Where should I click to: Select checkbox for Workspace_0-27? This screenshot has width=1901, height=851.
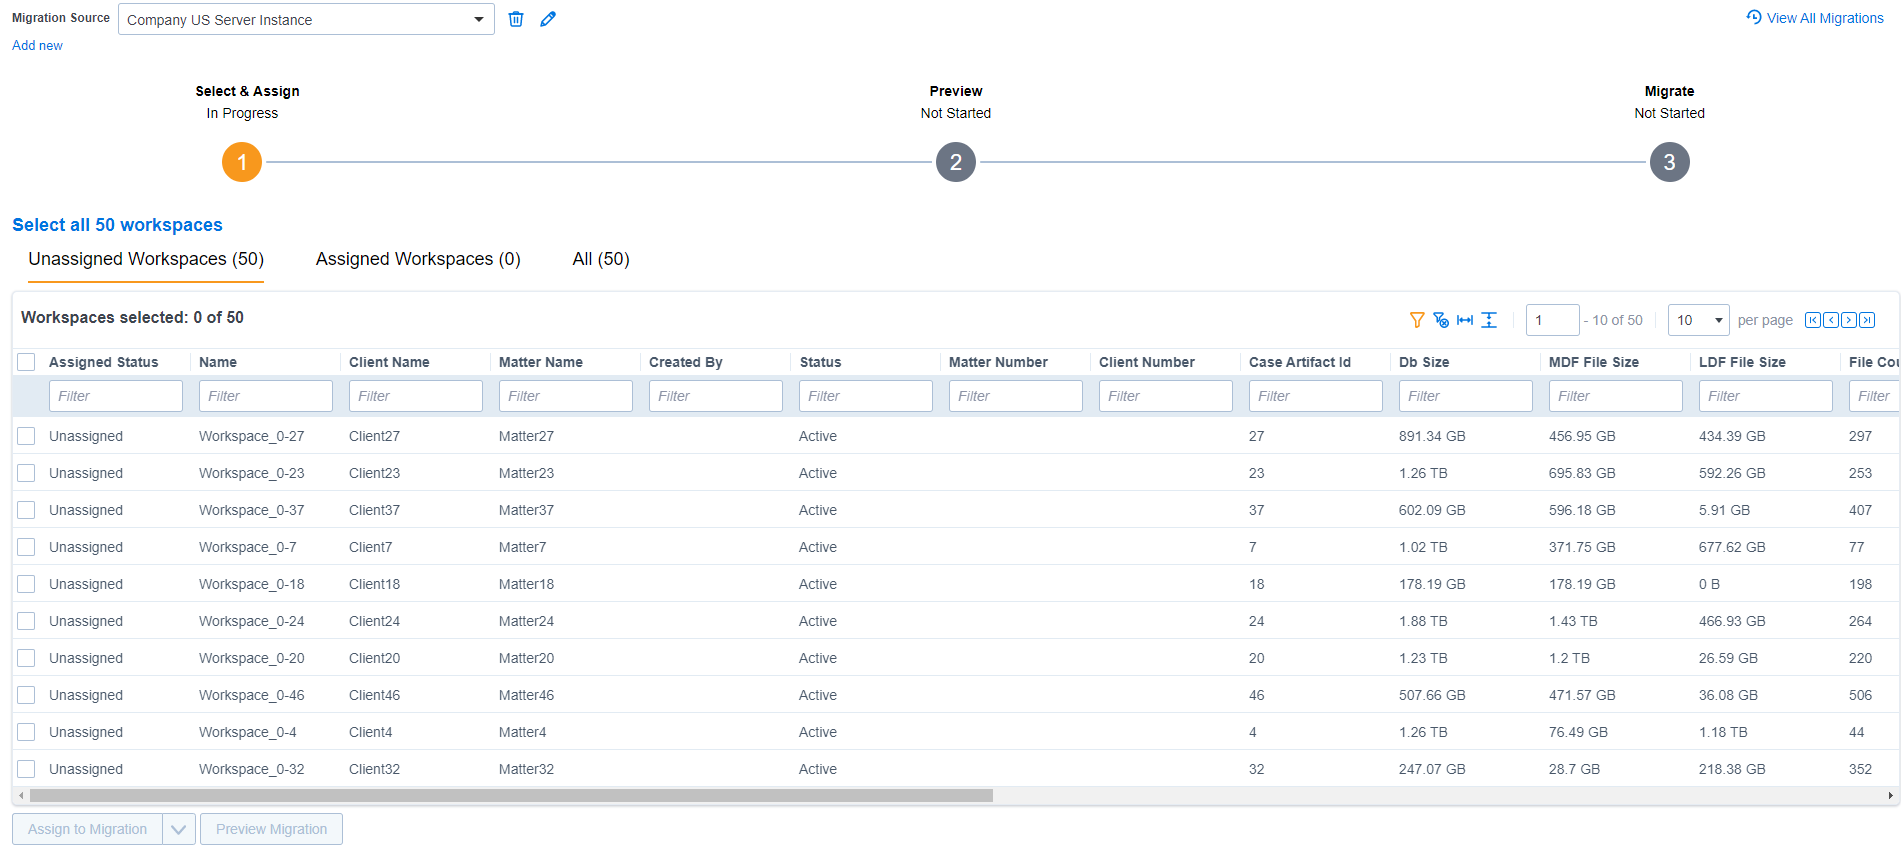[x=26, y=436]
